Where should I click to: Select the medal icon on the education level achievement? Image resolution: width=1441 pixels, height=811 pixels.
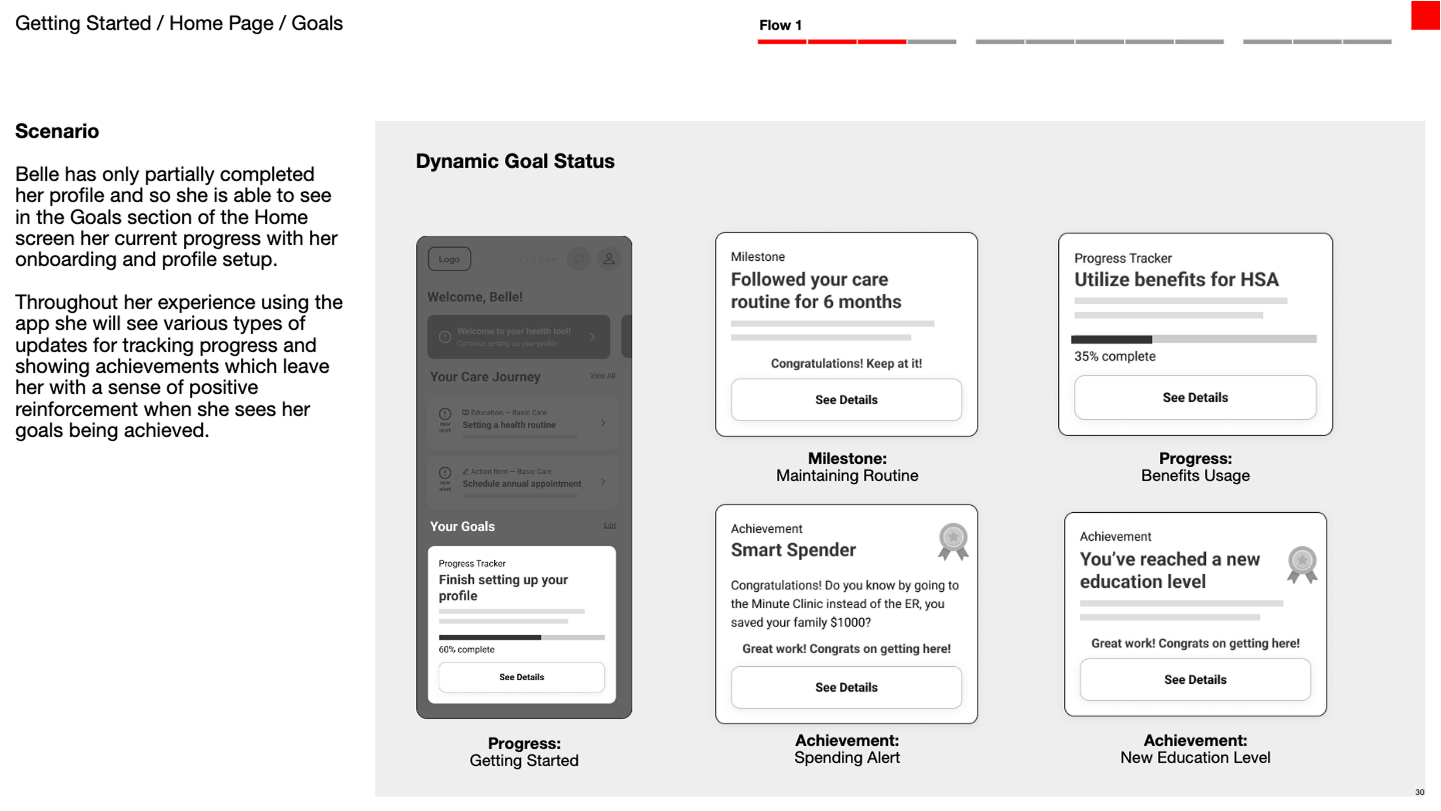(1302, 564)
